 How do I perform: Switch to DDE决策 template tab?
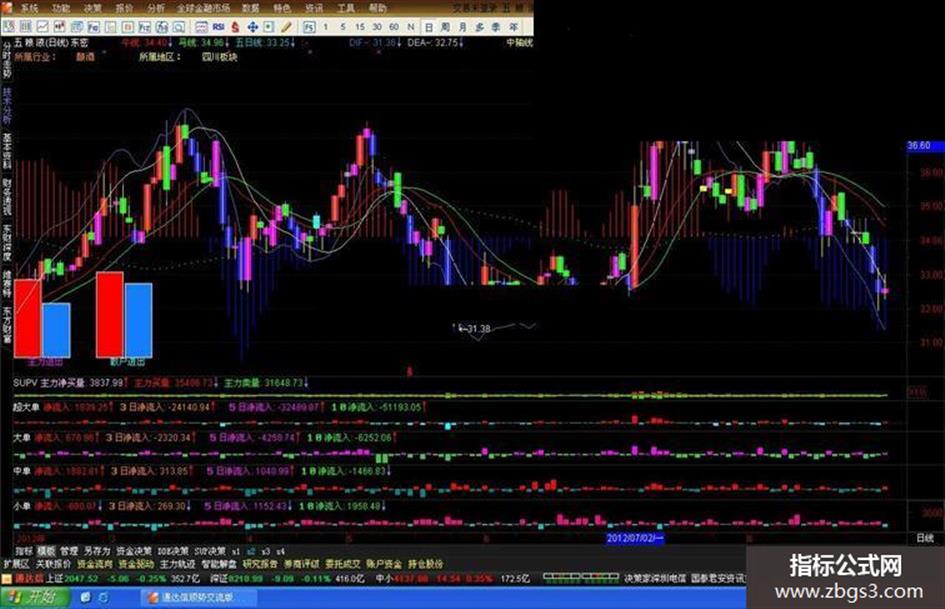pos(173,551)
